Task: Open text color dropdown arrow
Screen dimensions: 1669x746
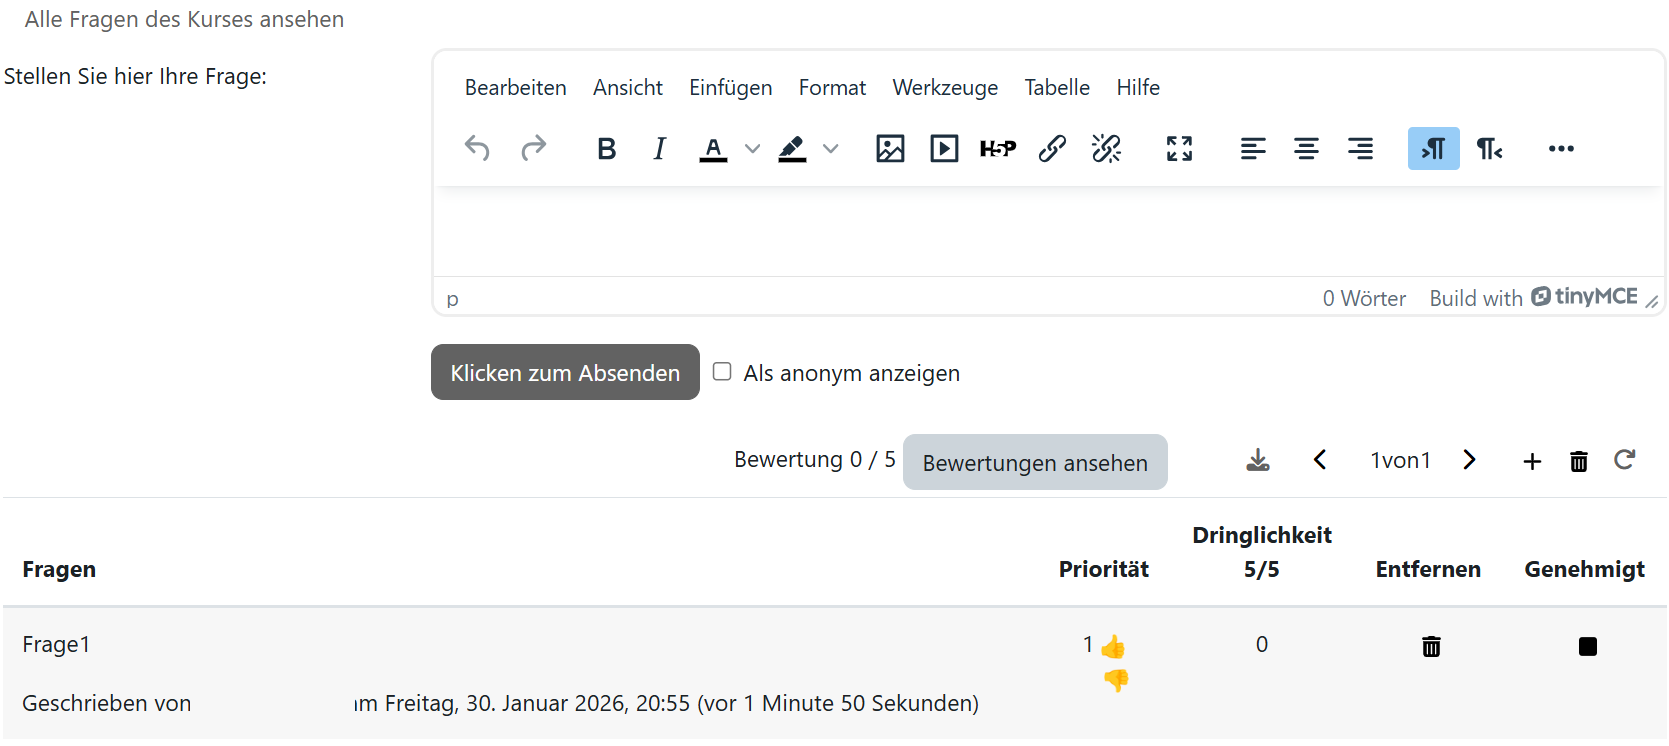Action: [752, 149]
